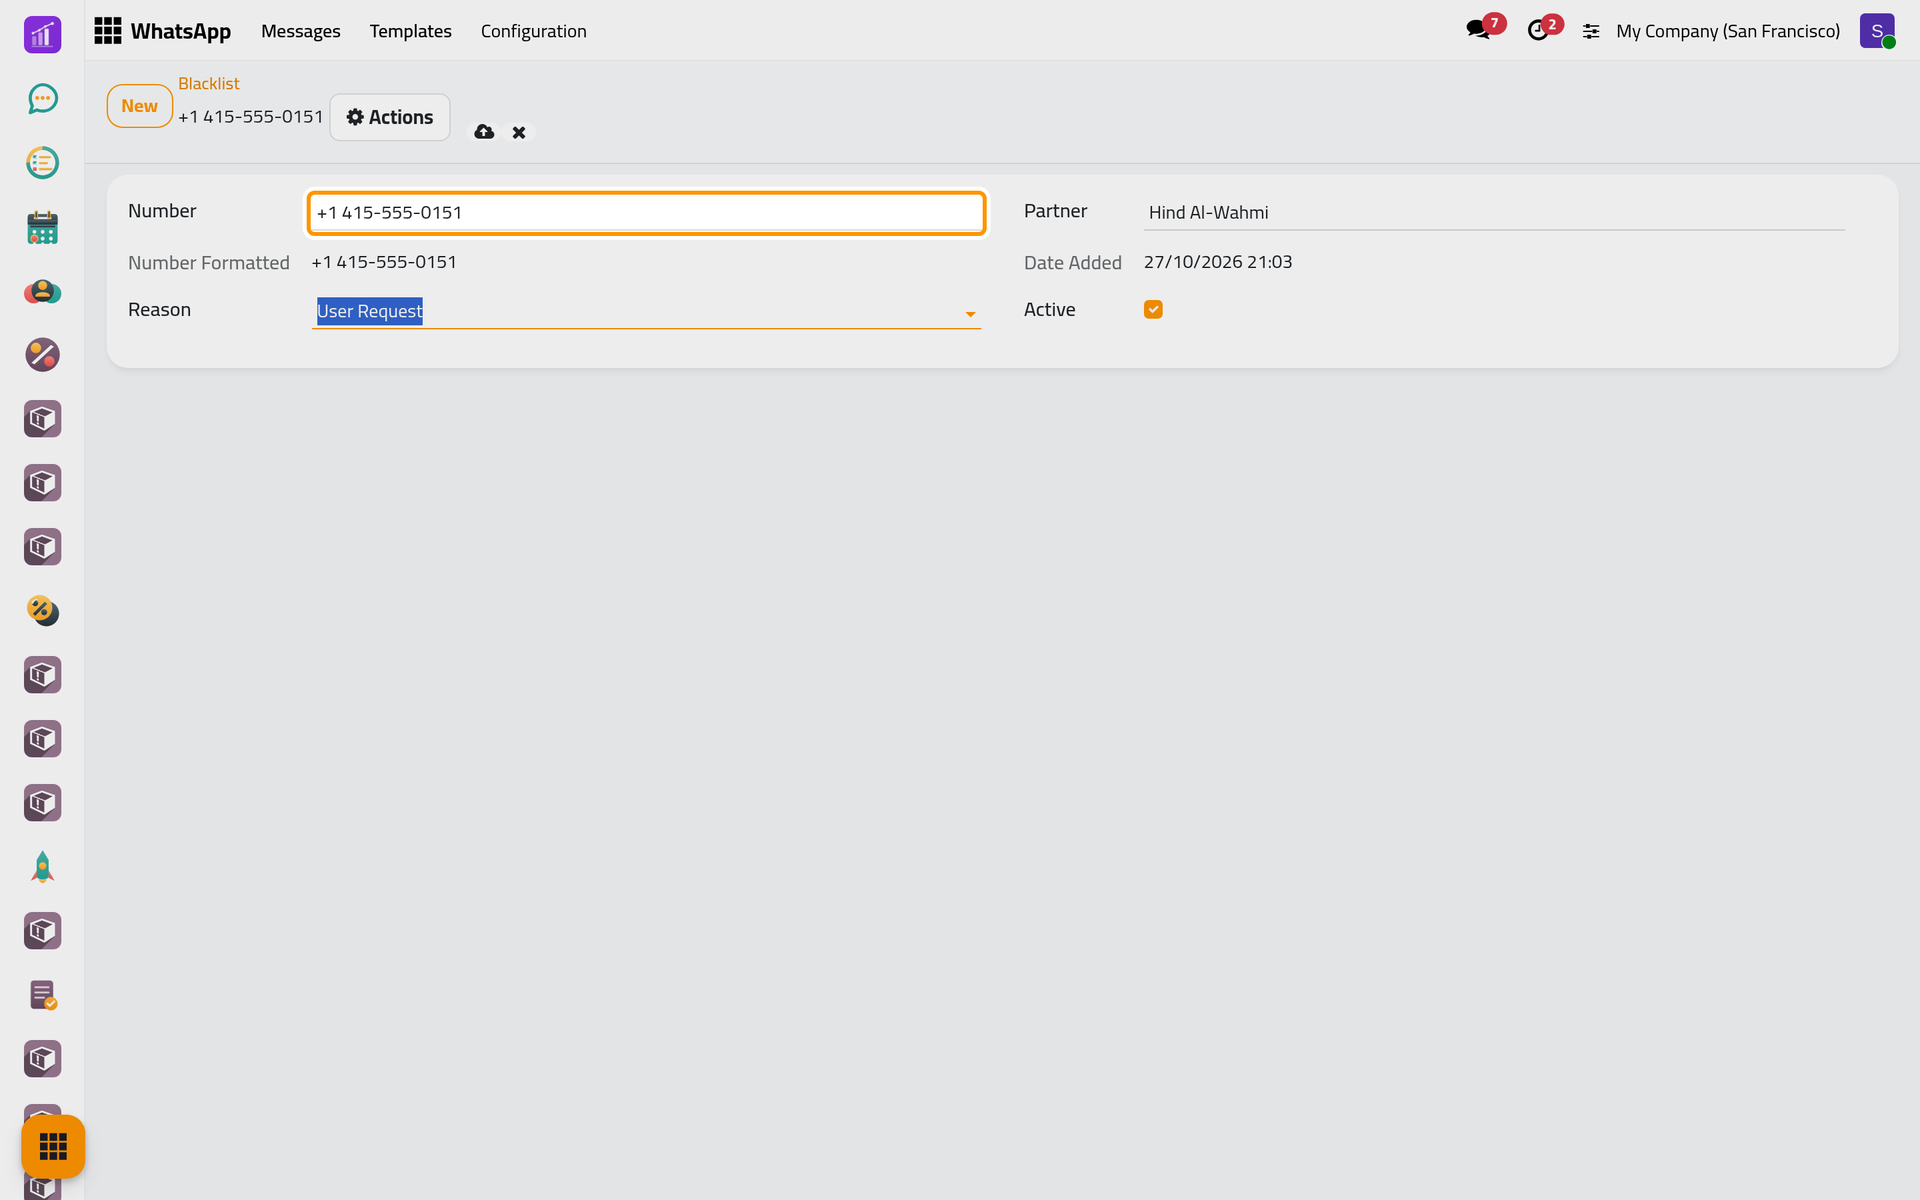Click the Number Formatted value +1 415-555-0151
Screen dimensions: 1920x1200
[384, 262]
